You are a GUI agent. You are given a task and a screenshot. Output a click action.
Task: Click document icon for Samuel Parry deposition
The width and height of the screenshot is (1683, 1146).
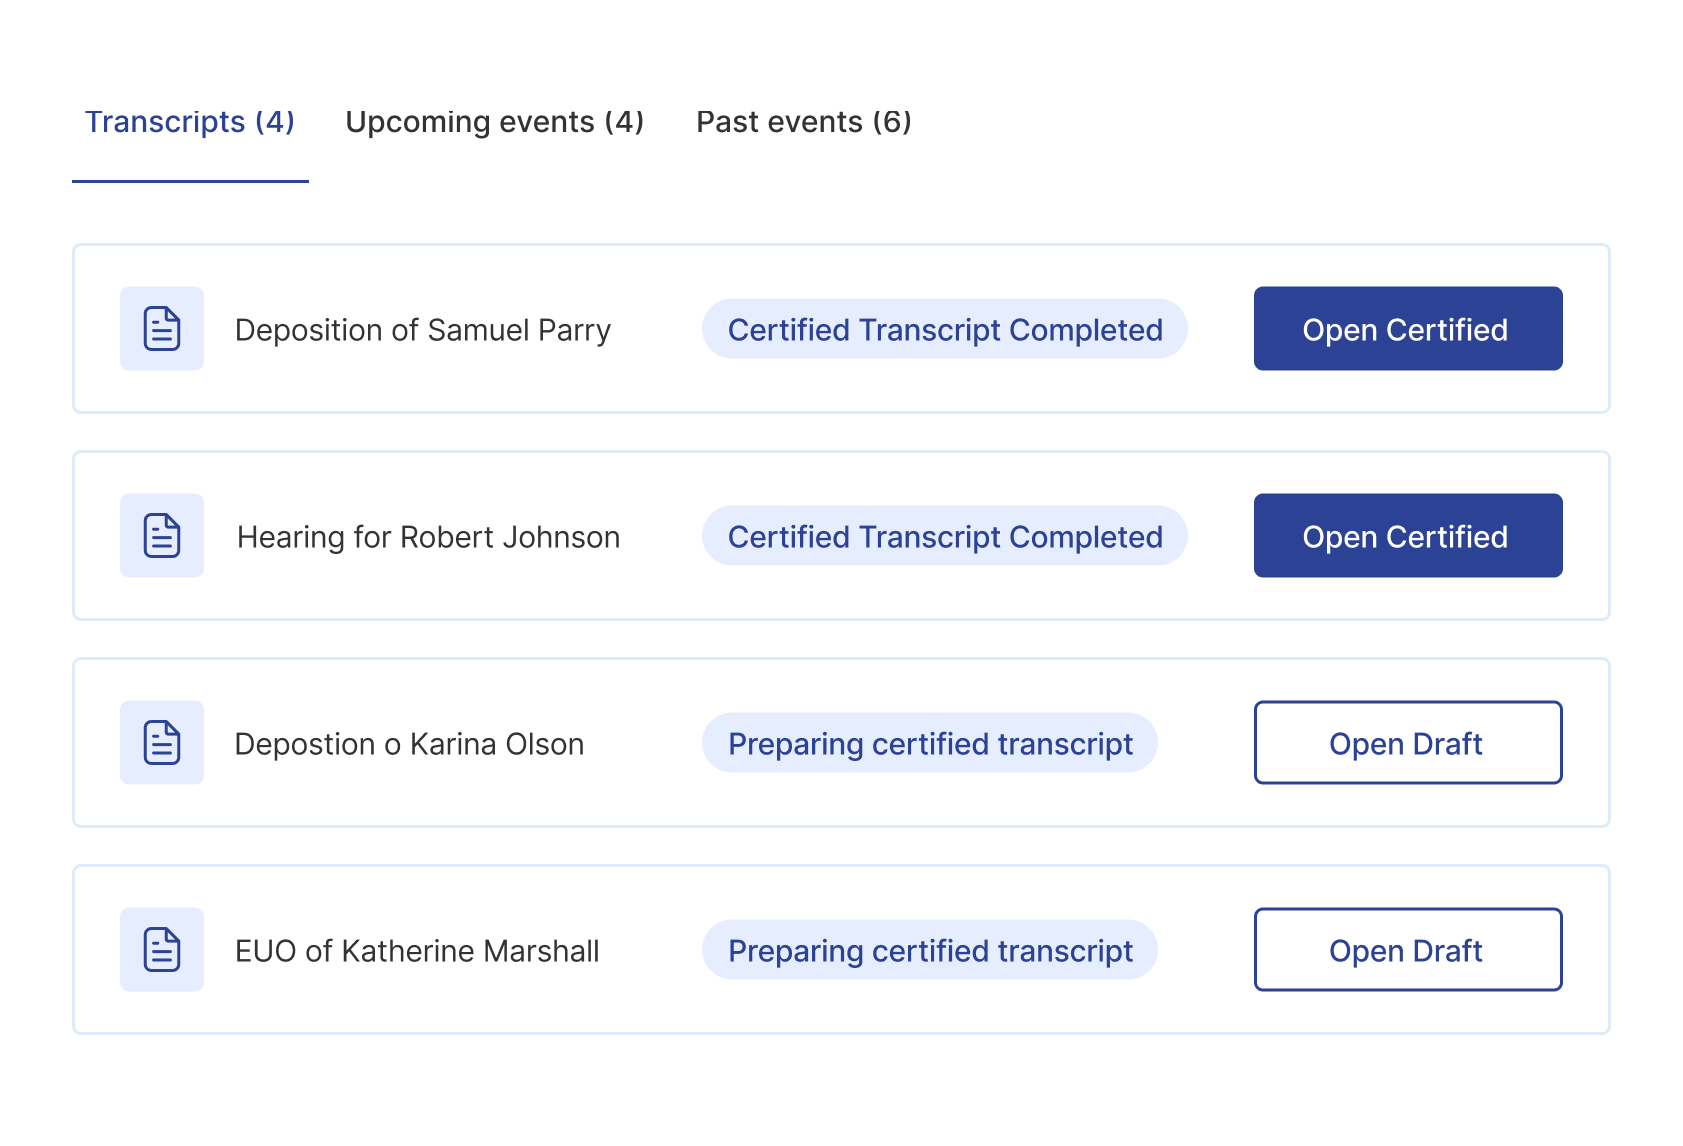162,329
